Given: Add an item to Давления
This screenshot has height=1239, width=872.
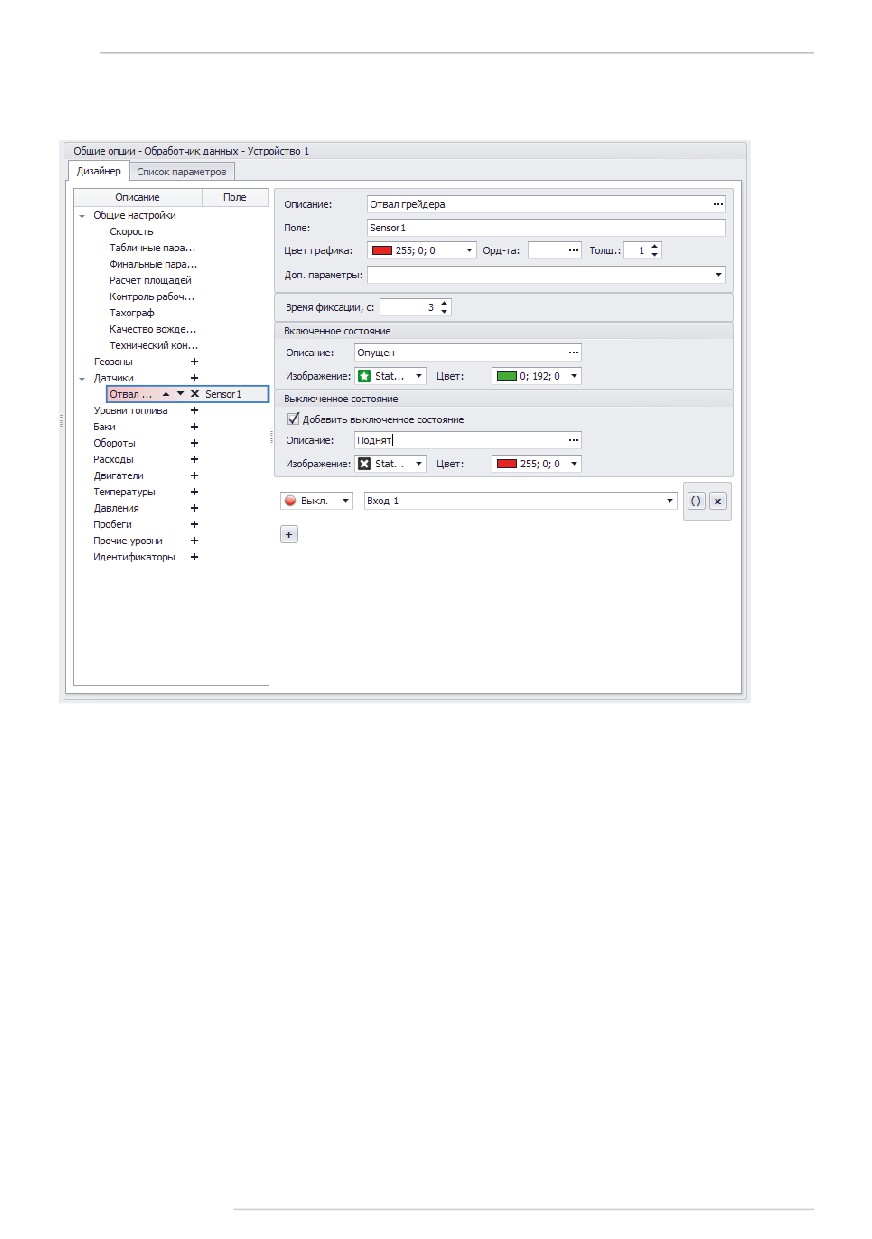Looking at the screenshot, I should (x=194, y=508).
